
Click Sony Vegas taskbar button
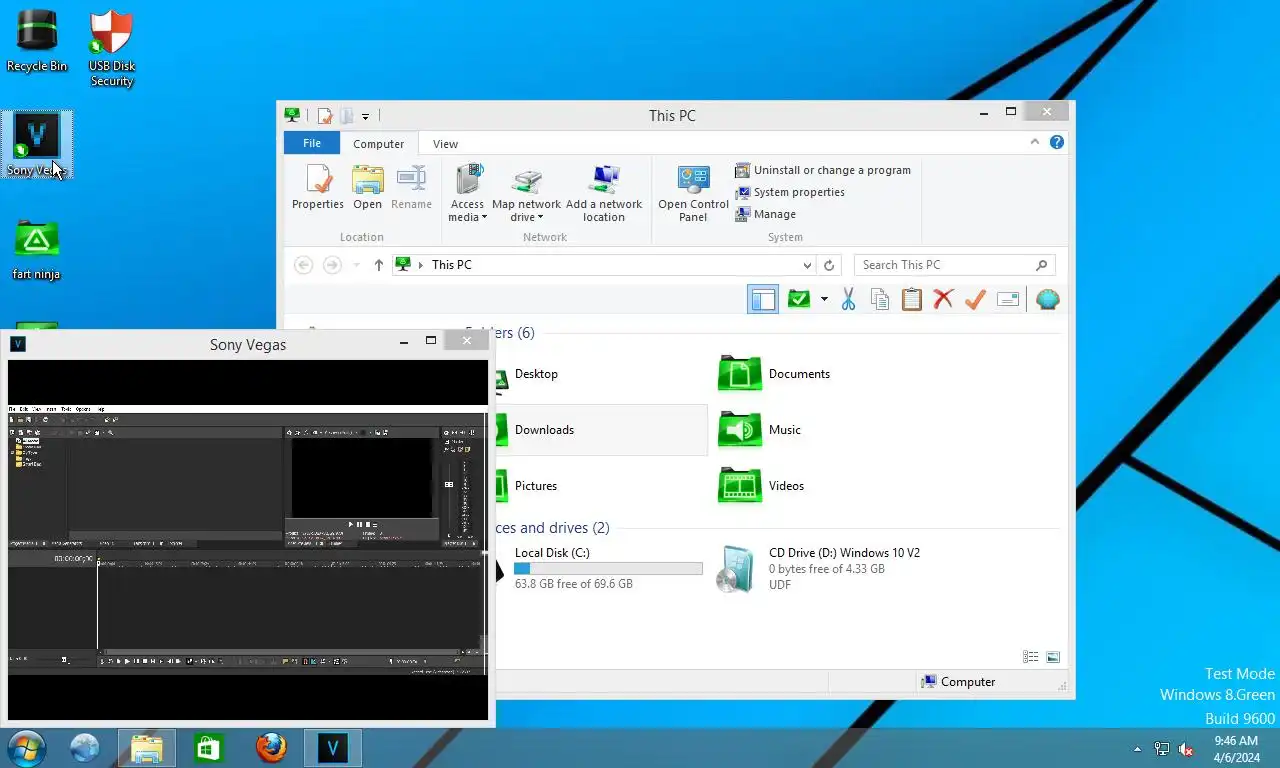click(333, 748)
